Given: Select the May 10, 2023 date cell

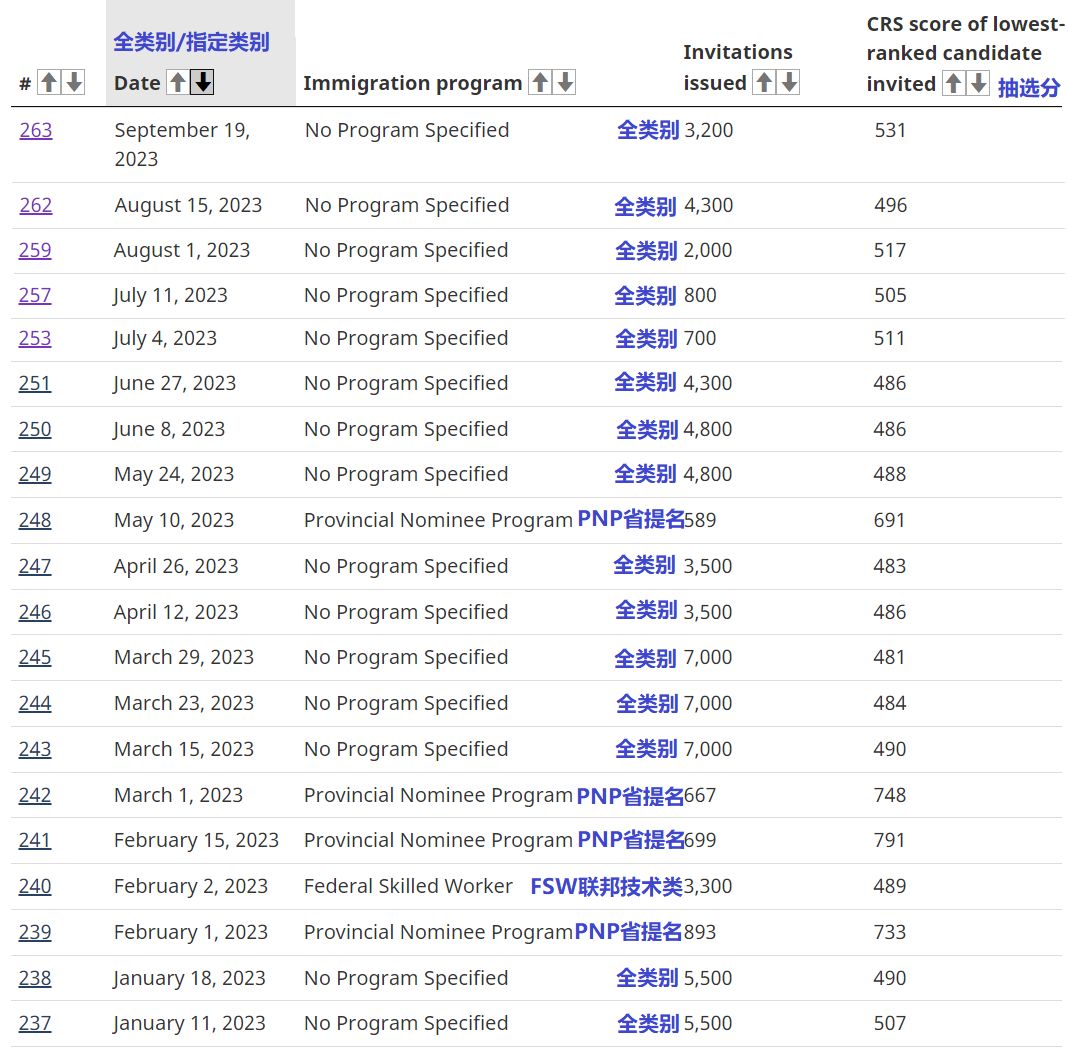Looking at the screenshot, I should pos(174,520).
